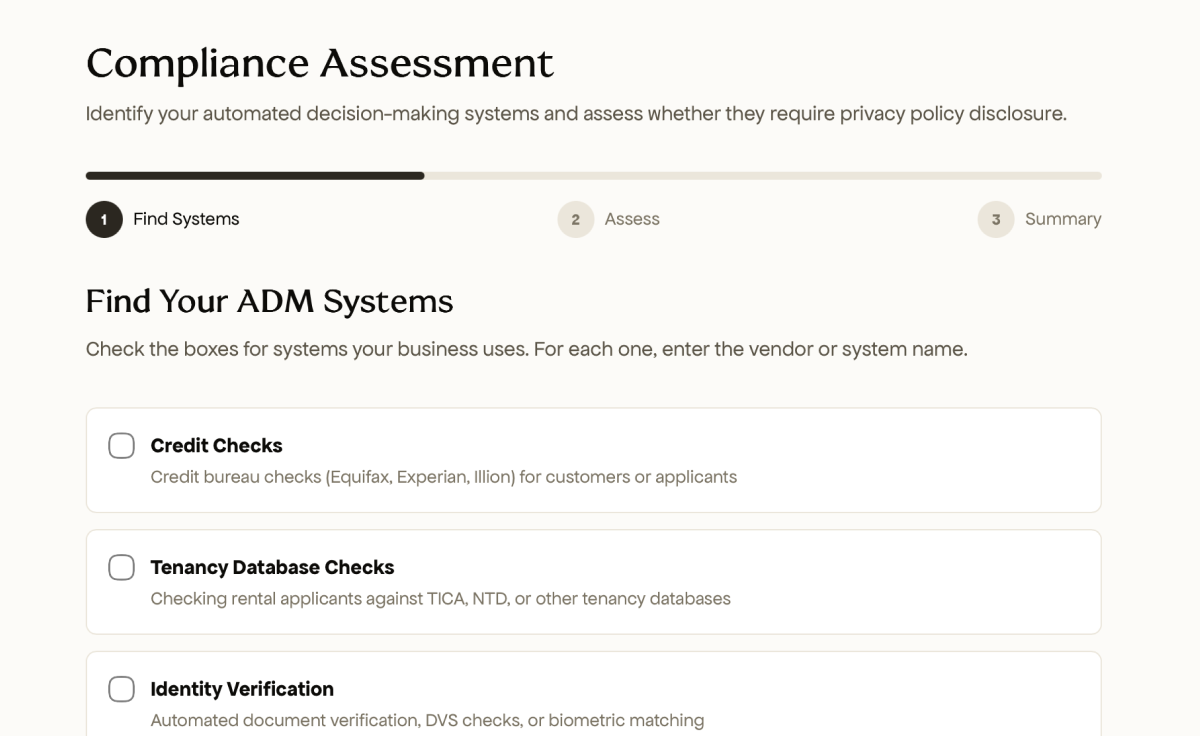Click the filled step 1 circle indicator
Screen dimensions: 1200x736
[104, 219]
